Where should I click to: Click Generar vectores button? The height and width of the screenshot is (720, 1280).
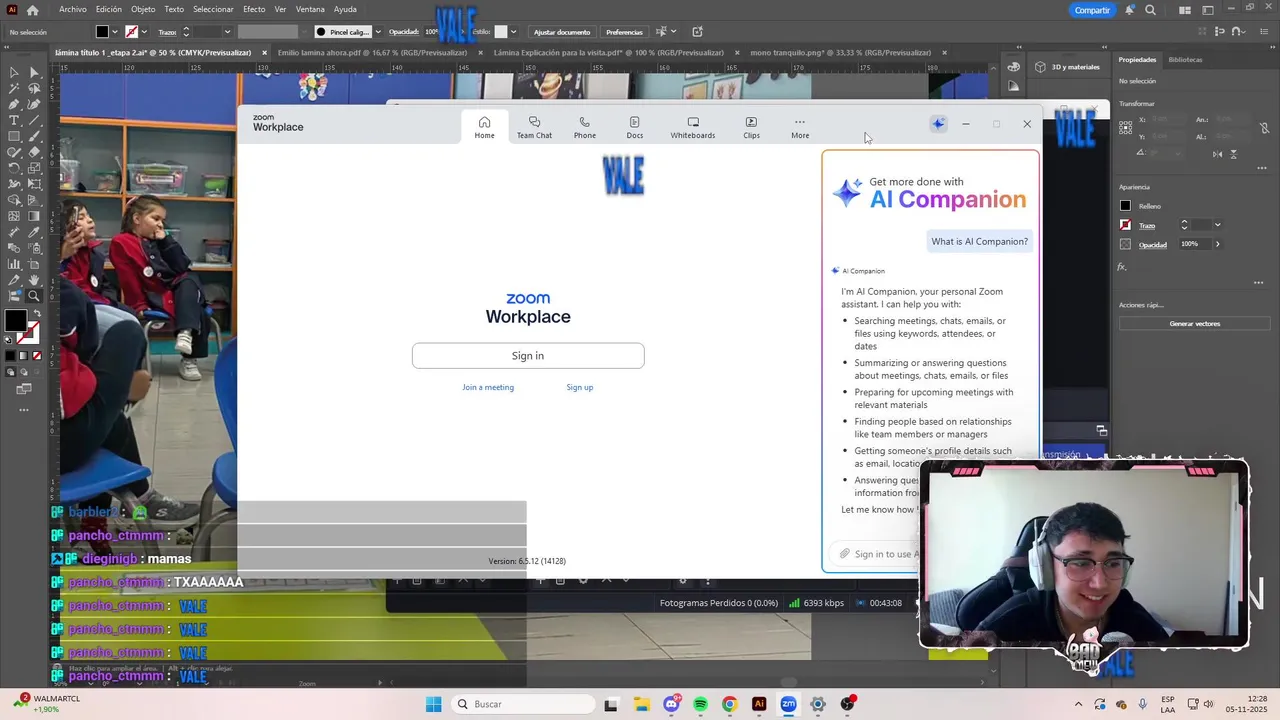coord(1195,324)
